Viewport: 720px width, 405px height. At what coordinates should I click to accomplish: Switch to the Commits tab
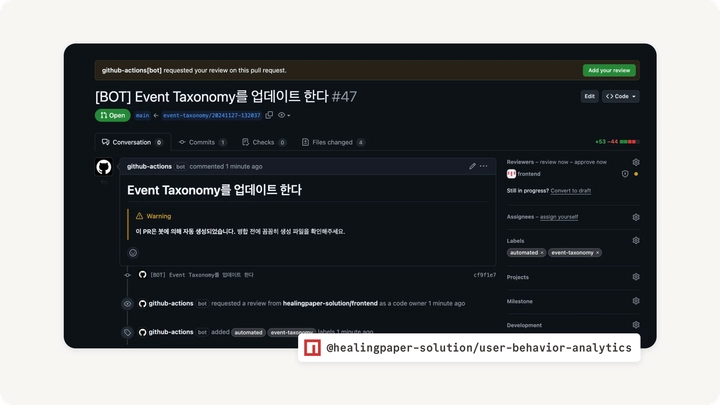202,142
